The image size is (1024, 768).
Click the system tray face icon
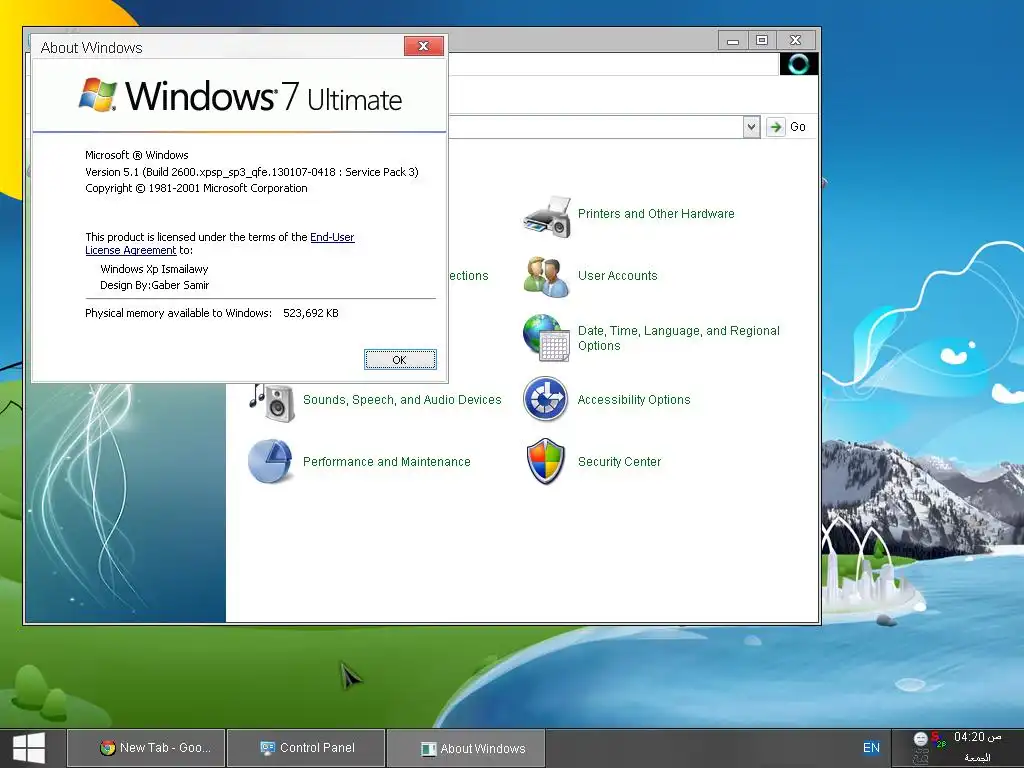[920, 739]
